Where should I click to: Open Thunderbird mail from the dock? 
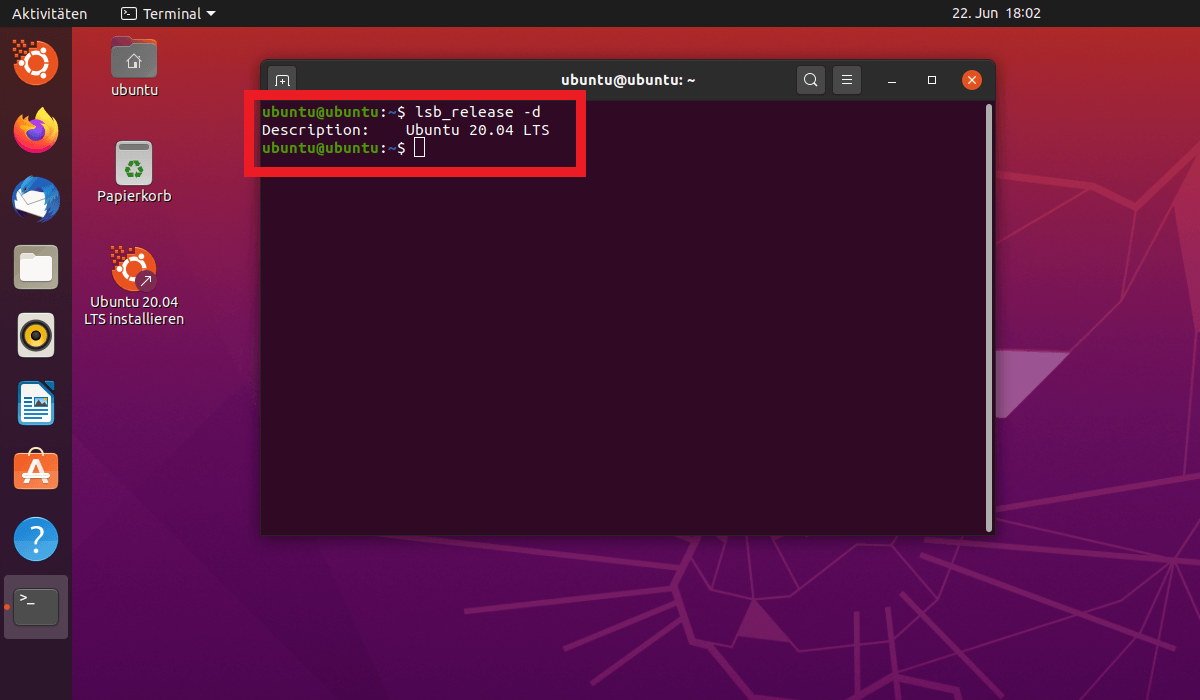point(36,198)
